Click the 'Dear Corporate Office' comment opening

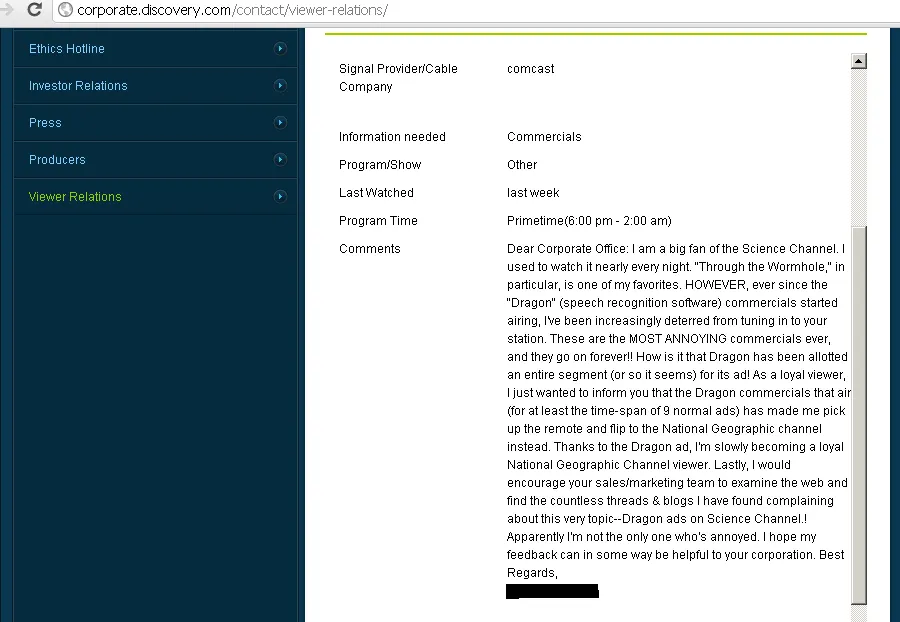click(567, 248)
